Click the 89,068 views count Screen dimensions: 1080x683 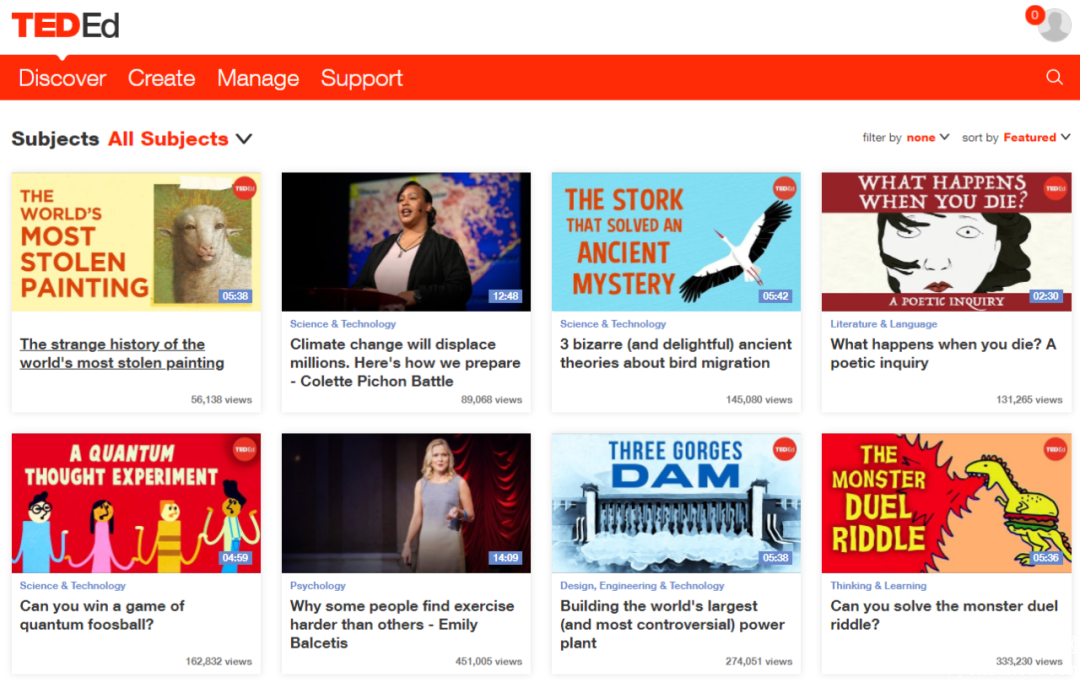click(491, 399)
